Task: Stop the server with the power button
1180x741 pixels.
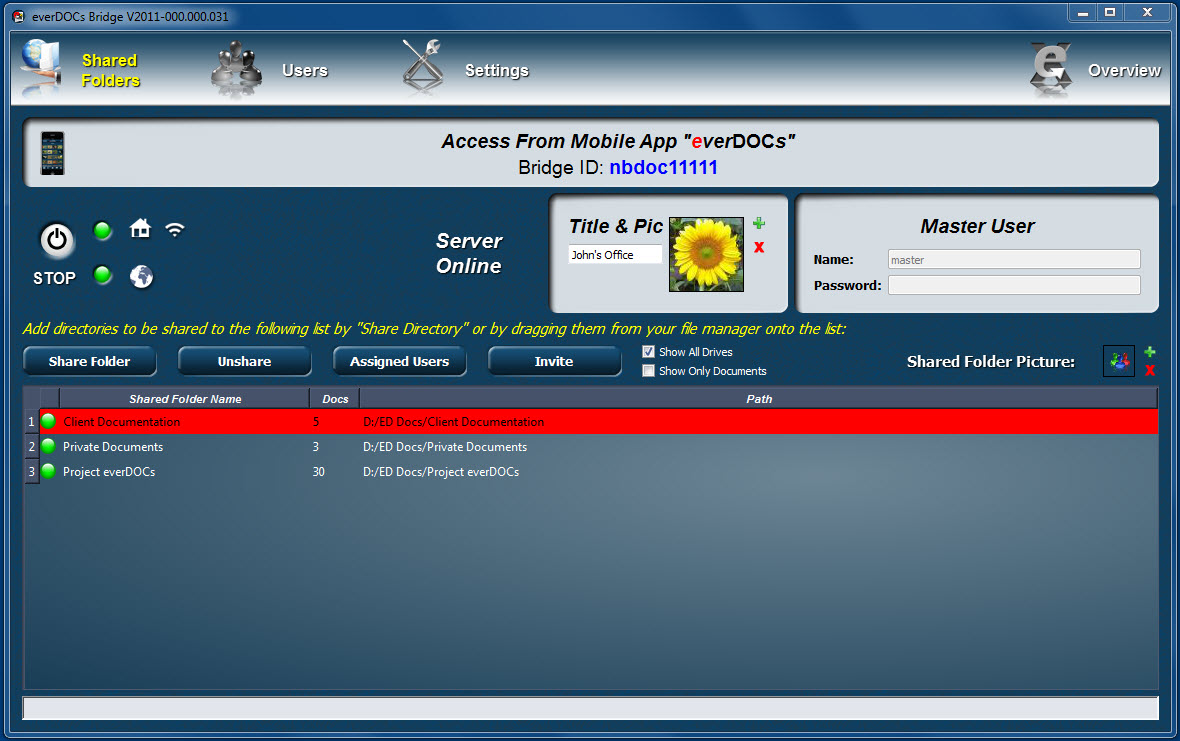Action: pyautogui.click(x=56, y=240)
